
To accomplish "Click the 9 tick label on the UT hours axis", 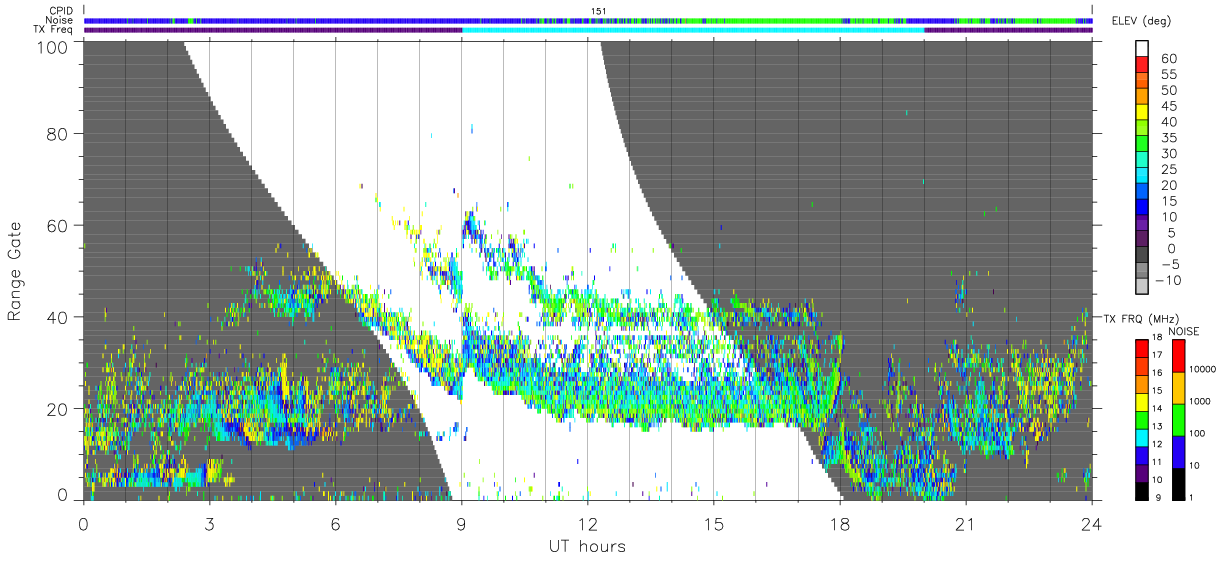I will tap(462, 523).
